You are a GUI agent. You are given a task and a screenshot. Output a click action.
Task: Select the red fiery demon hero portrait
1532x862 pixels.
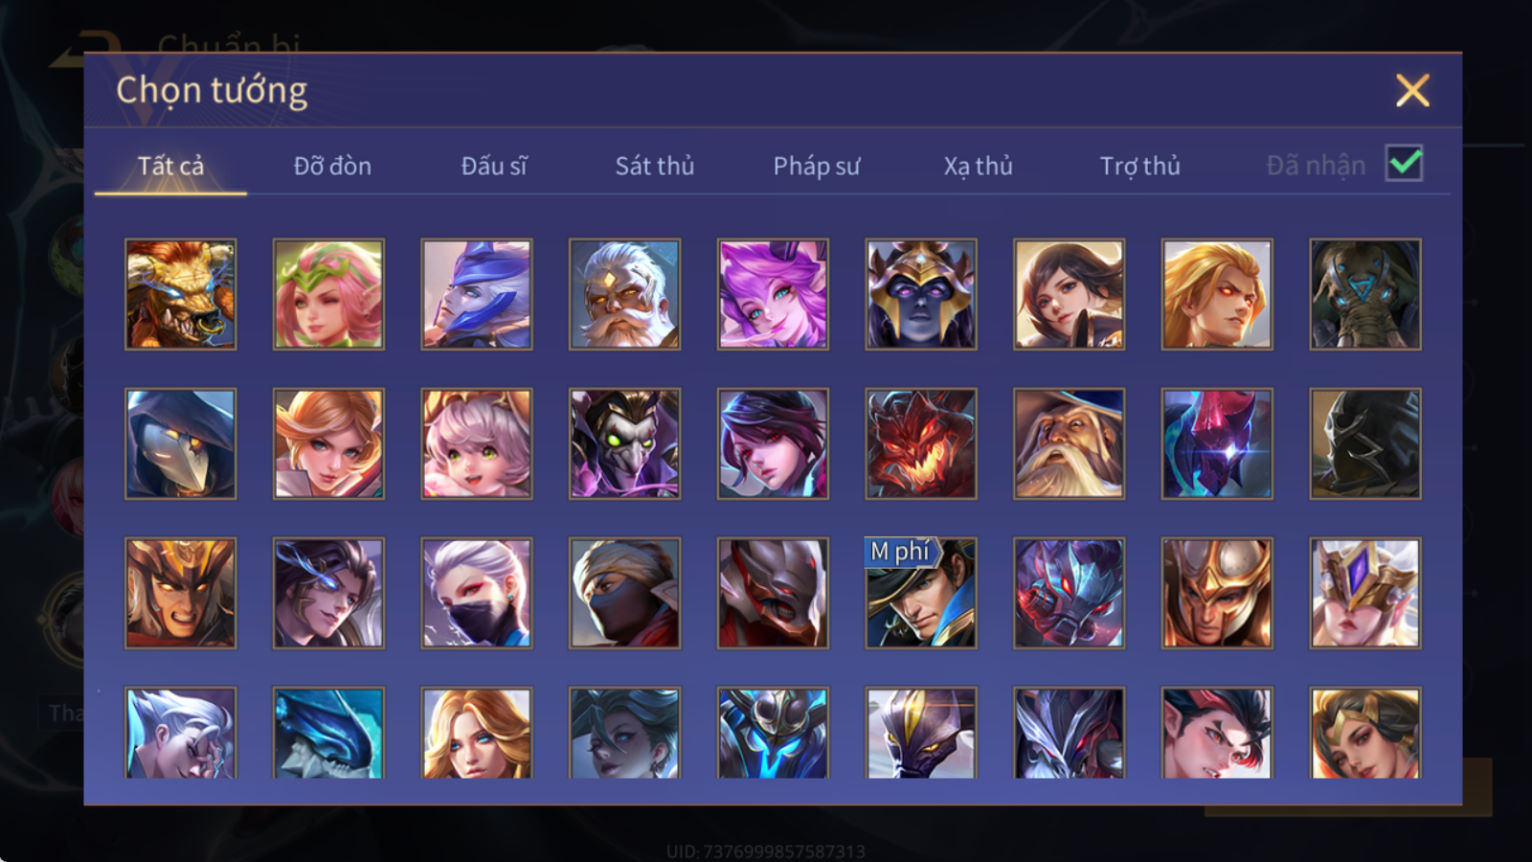921,444
